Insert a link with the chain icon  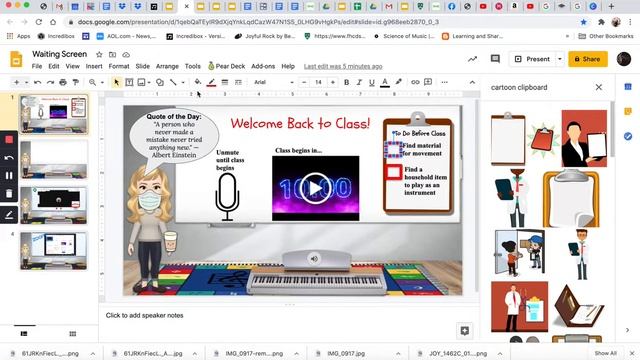coord(415,82)
